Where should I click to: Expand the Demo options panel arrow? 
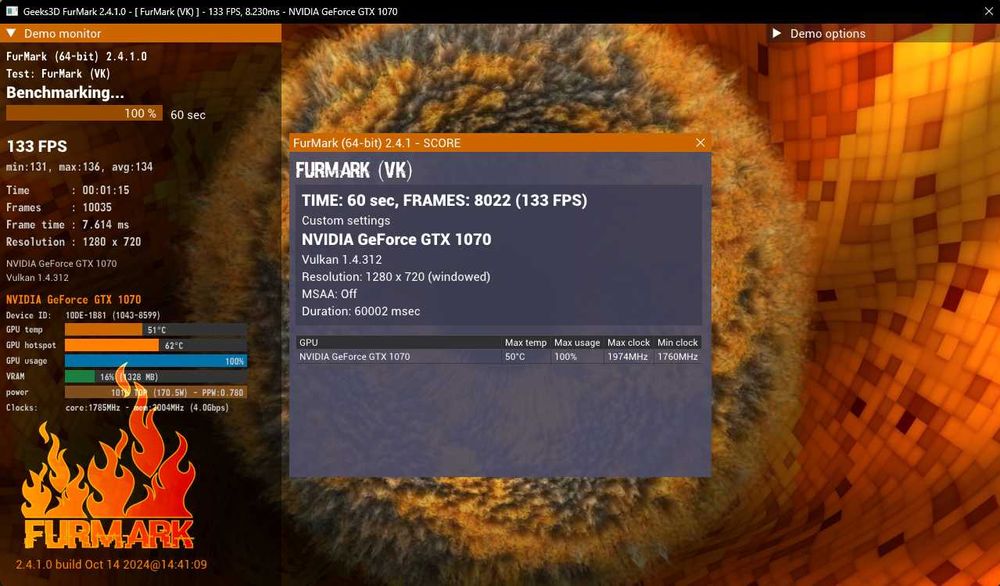[x=776, y=33]
